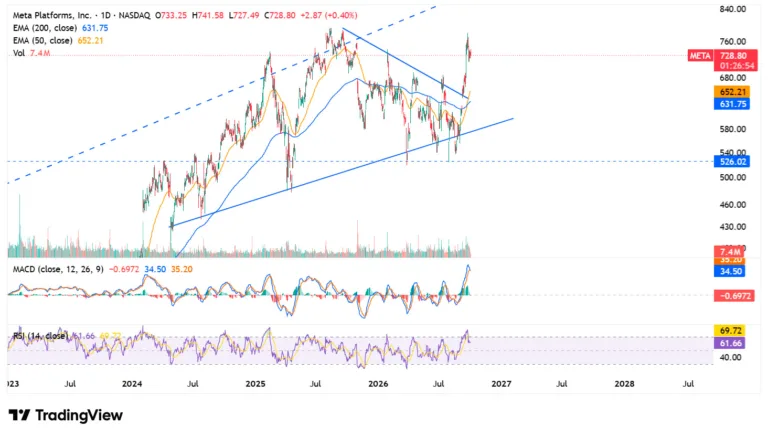
Task: Click the Meta Platforms, Inc. symbol title
Action: (x=52, y=15)
